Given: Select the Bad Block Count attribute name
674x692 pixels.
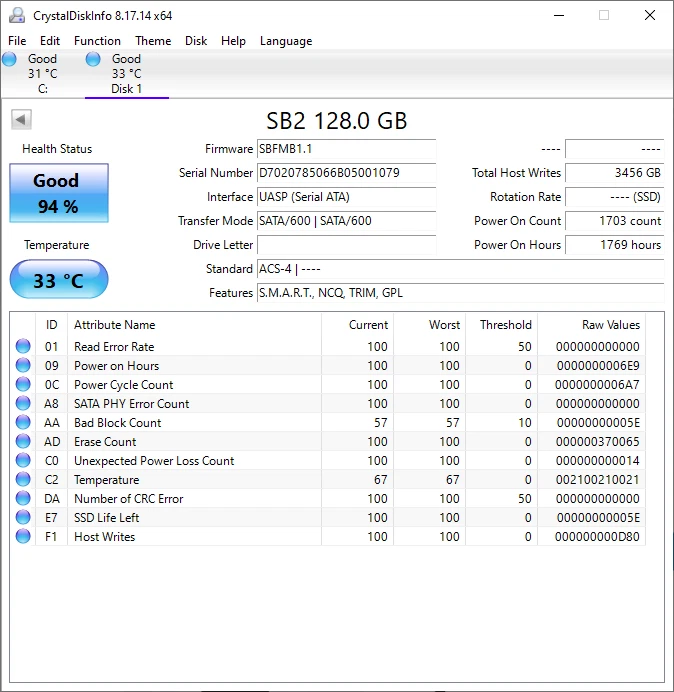Looking at the screenshot, I should click(x=117, y=423).
